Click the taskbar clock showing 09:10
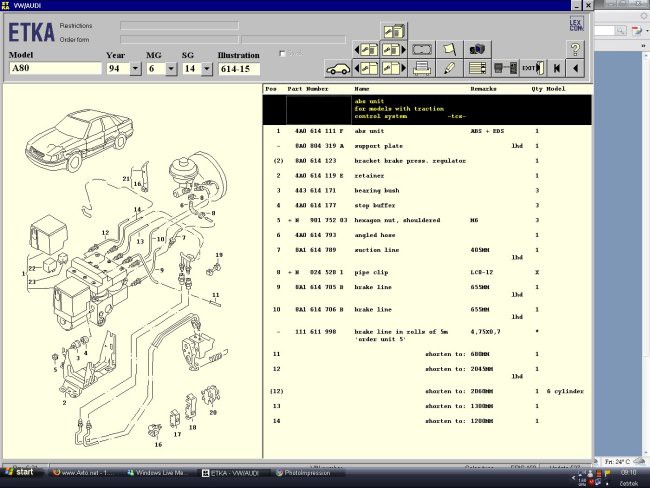 point(629,473)
